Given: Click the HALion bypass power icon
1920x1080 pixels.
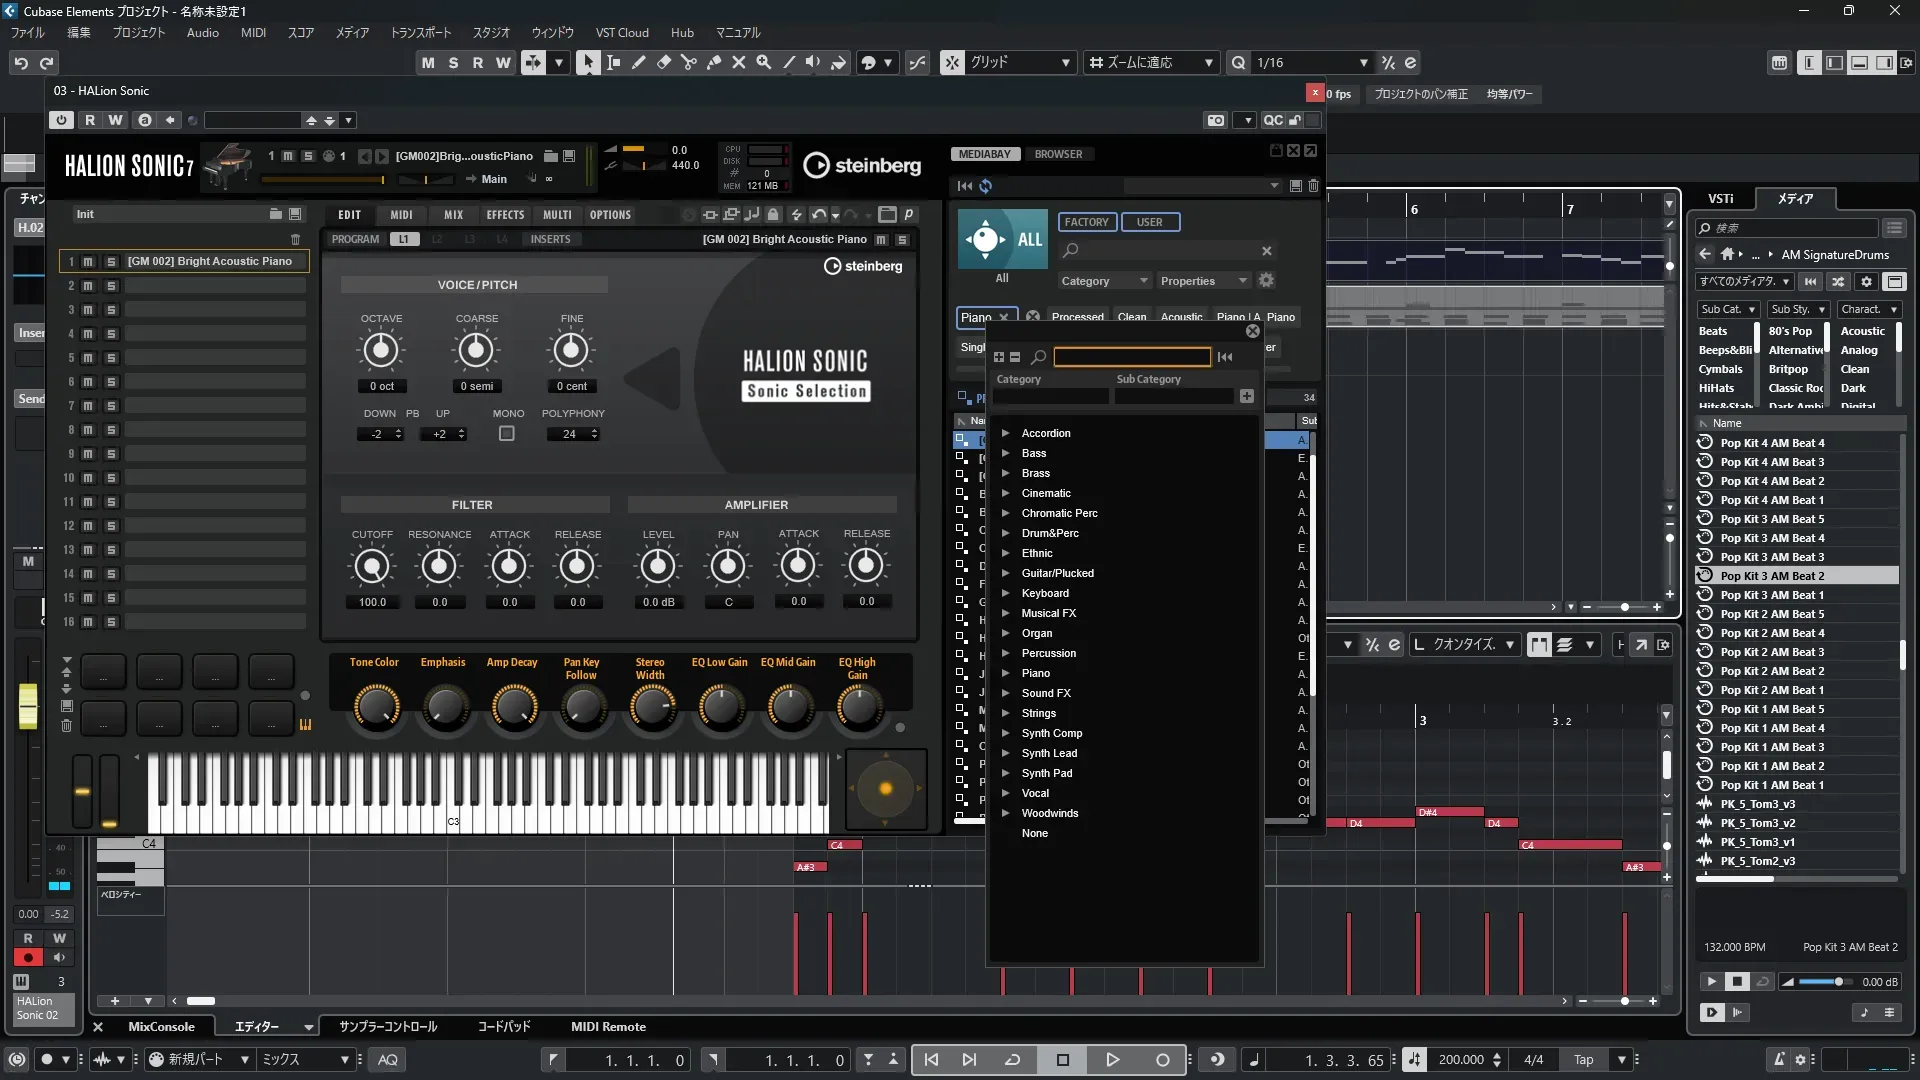Looking at the screenshot, I should [x=61, y=120].
